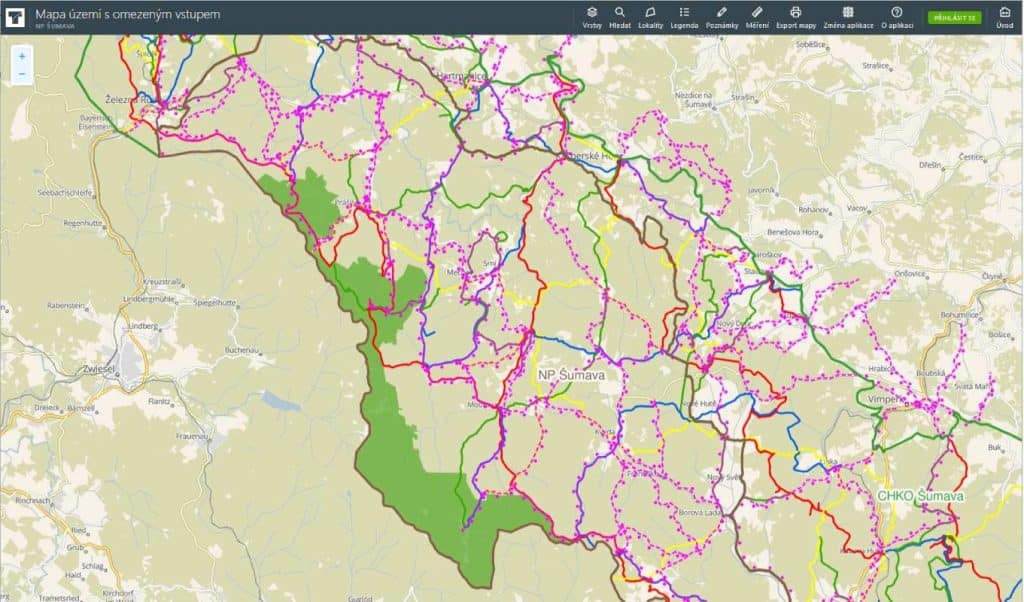The height and width of the screenshot is (602, 1024).
Task: Show the map Legenda
Action: (x=684, y=16)
